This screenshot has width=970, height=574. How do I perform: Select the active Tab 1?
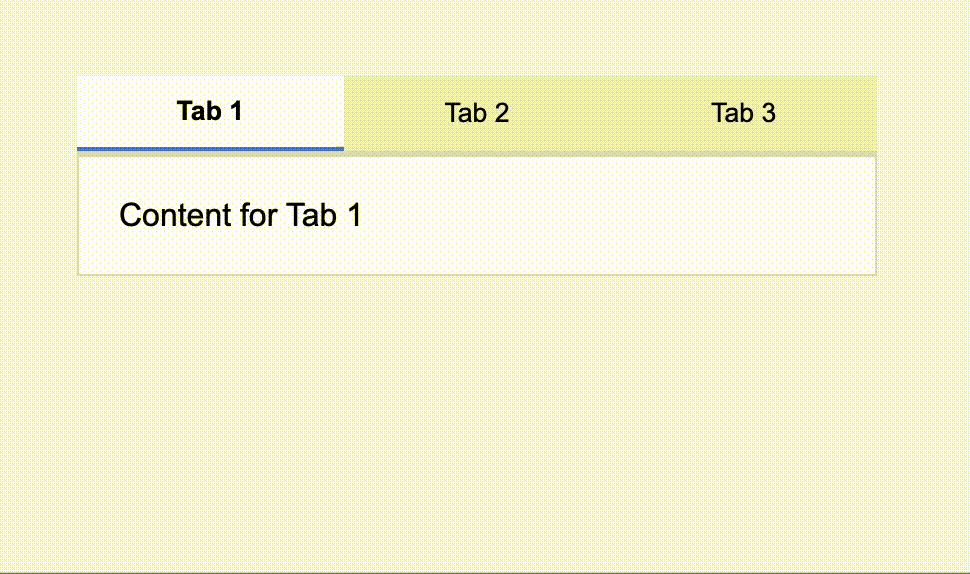click(x=210, y=113)
